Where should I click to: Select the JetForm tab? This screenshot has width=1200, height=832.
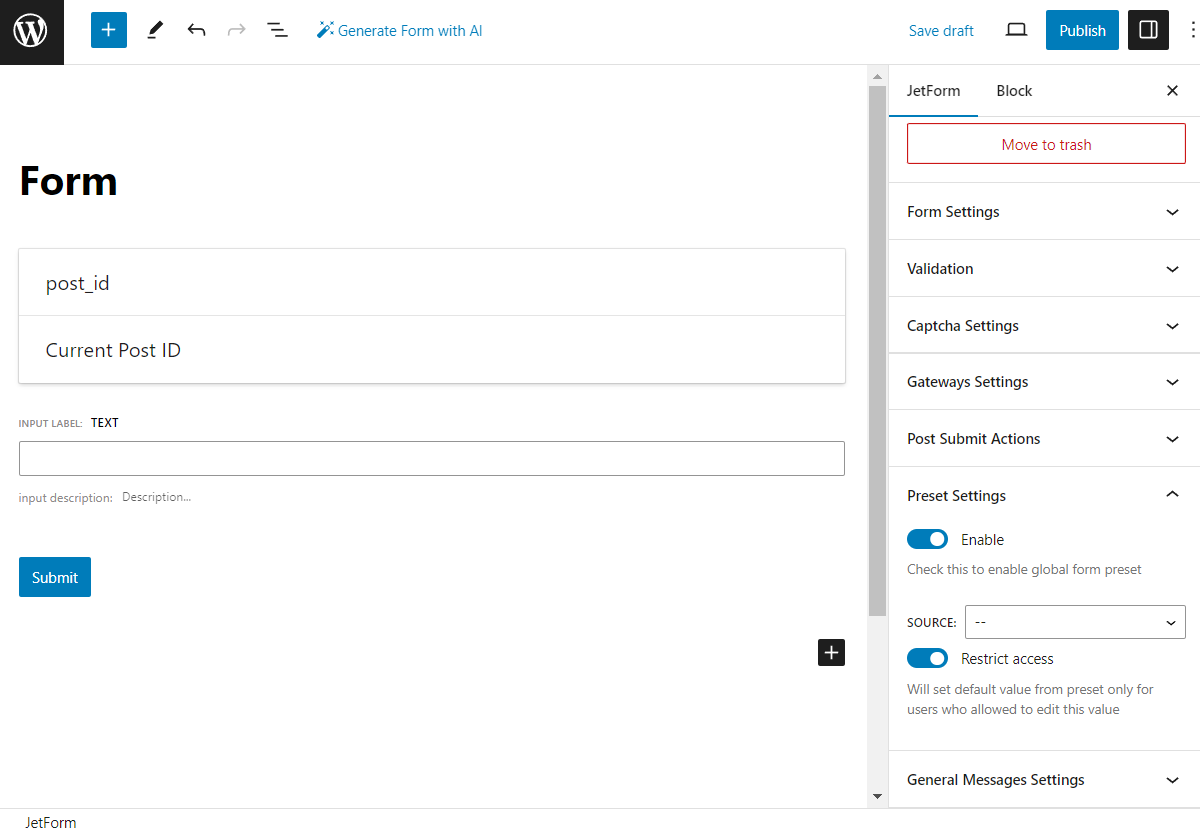[x=933, y=91]
